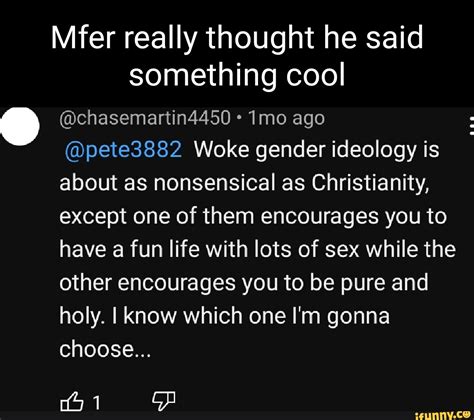474x420 pixels.
Task: Open the @pete3882 mention link
Action: point(124,149)
